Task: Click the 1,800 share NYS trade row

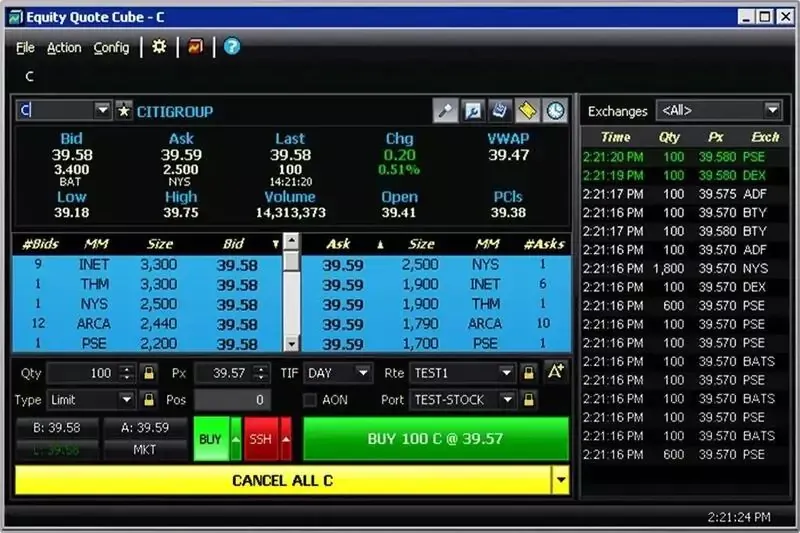Action: (x=684, y=268)
